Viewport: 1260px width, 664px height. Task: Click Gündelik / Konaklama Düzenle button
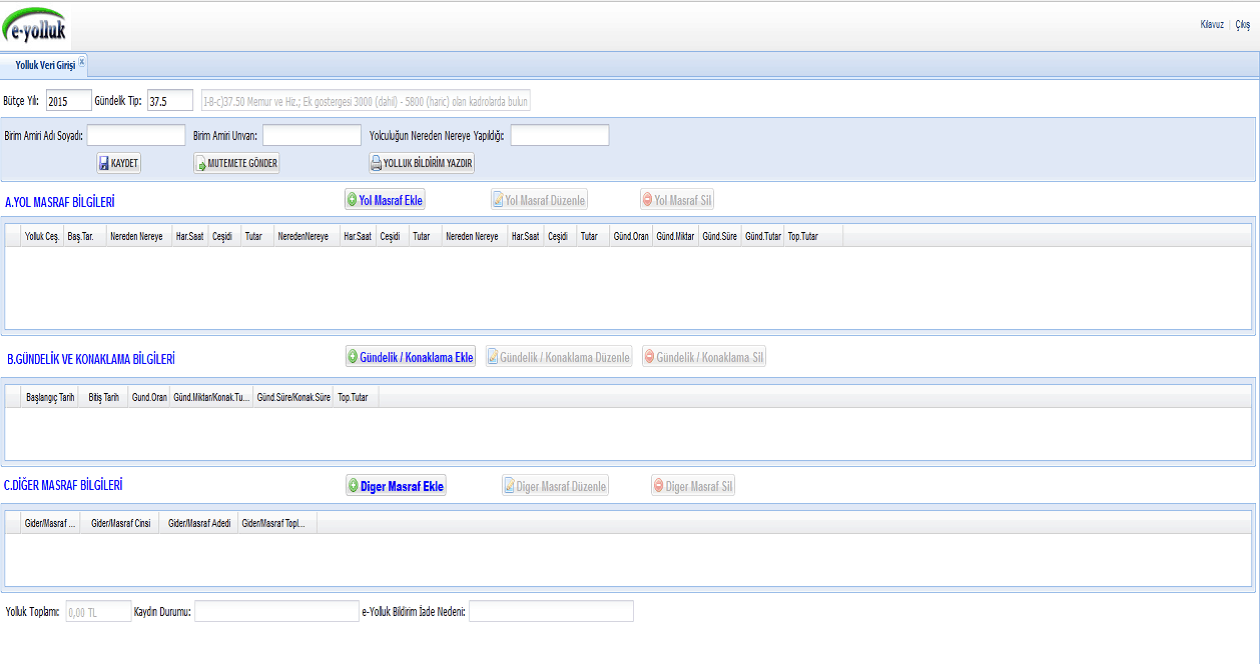(559, 357)
